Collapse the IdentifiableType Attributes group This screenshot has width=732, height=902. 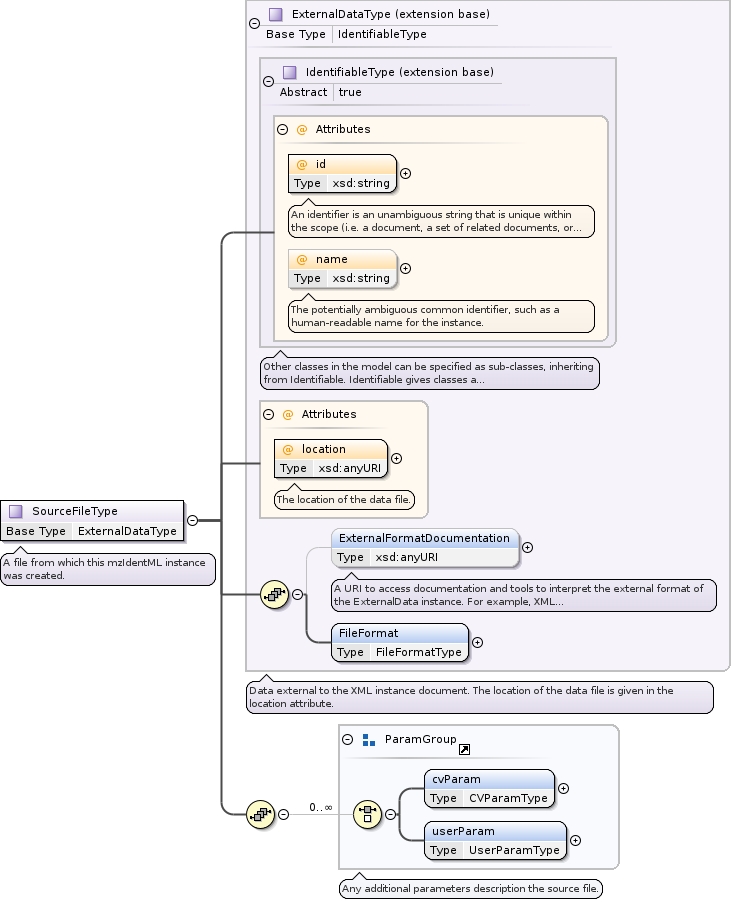pyautogui.click(x=283, y=129)
